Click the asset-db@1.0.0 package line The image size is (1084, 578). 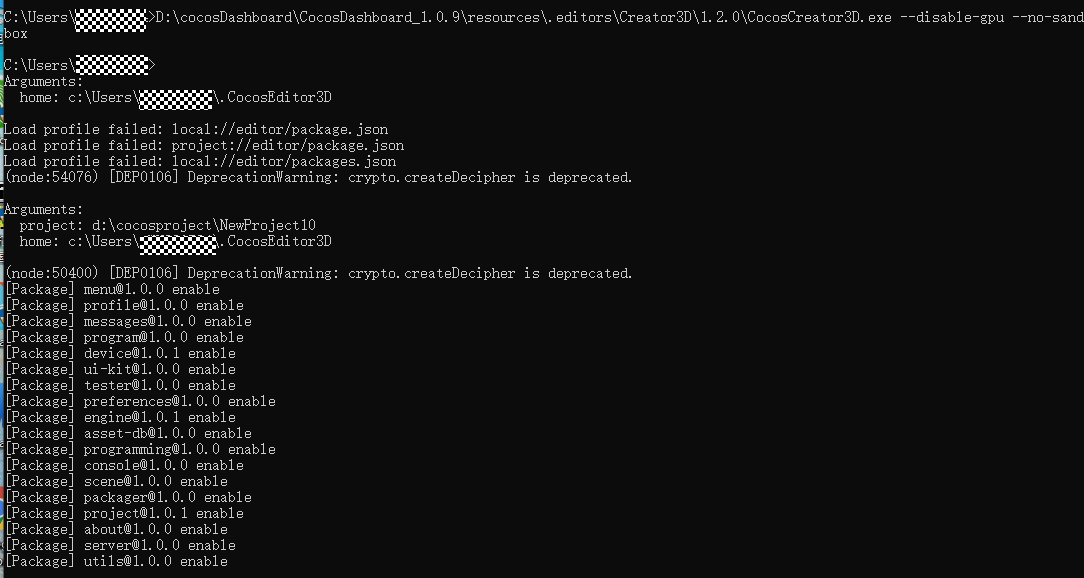tap(128, 433)
